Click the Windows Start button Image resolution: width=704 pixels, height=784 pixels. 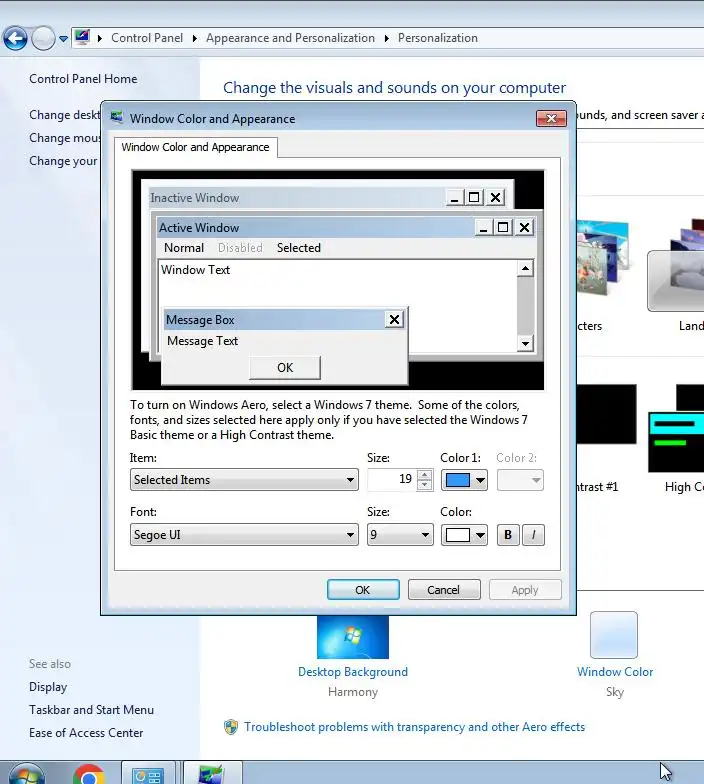coord(27,773)
